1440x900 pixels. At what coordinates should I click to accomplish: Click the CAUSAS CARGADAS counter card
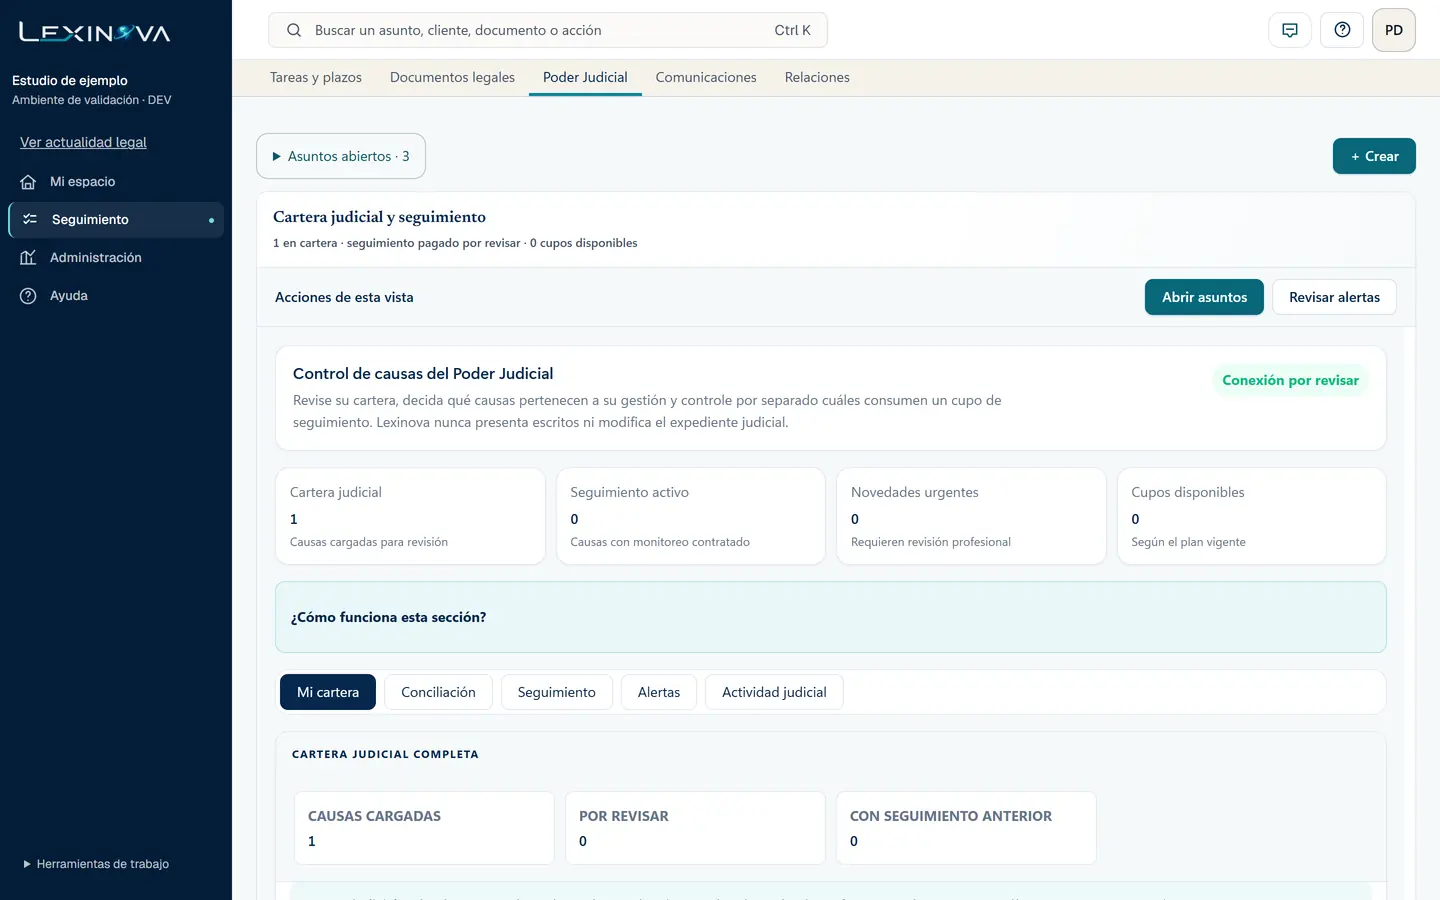point(424,828)
